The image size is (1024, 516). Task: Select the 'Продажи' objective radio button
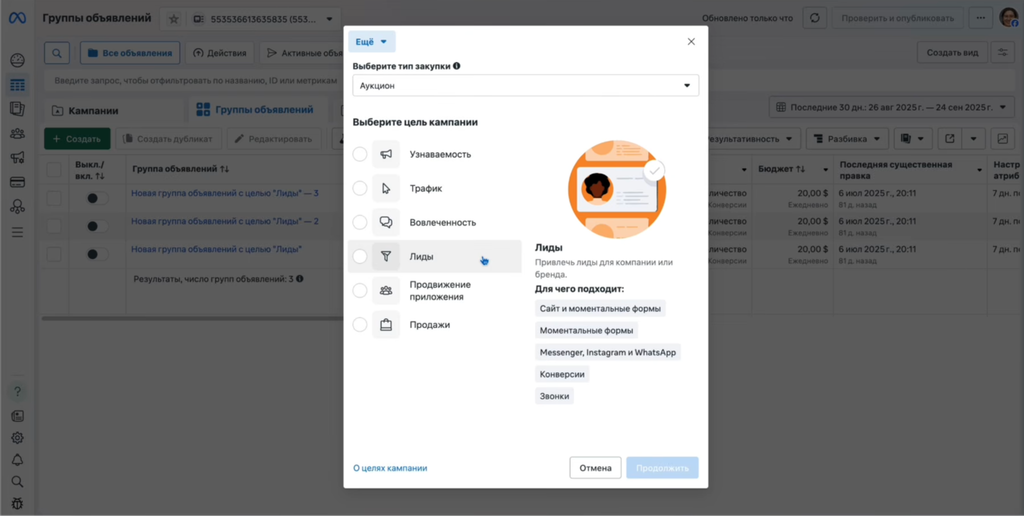pyautogui.click(x=360, y=324)
